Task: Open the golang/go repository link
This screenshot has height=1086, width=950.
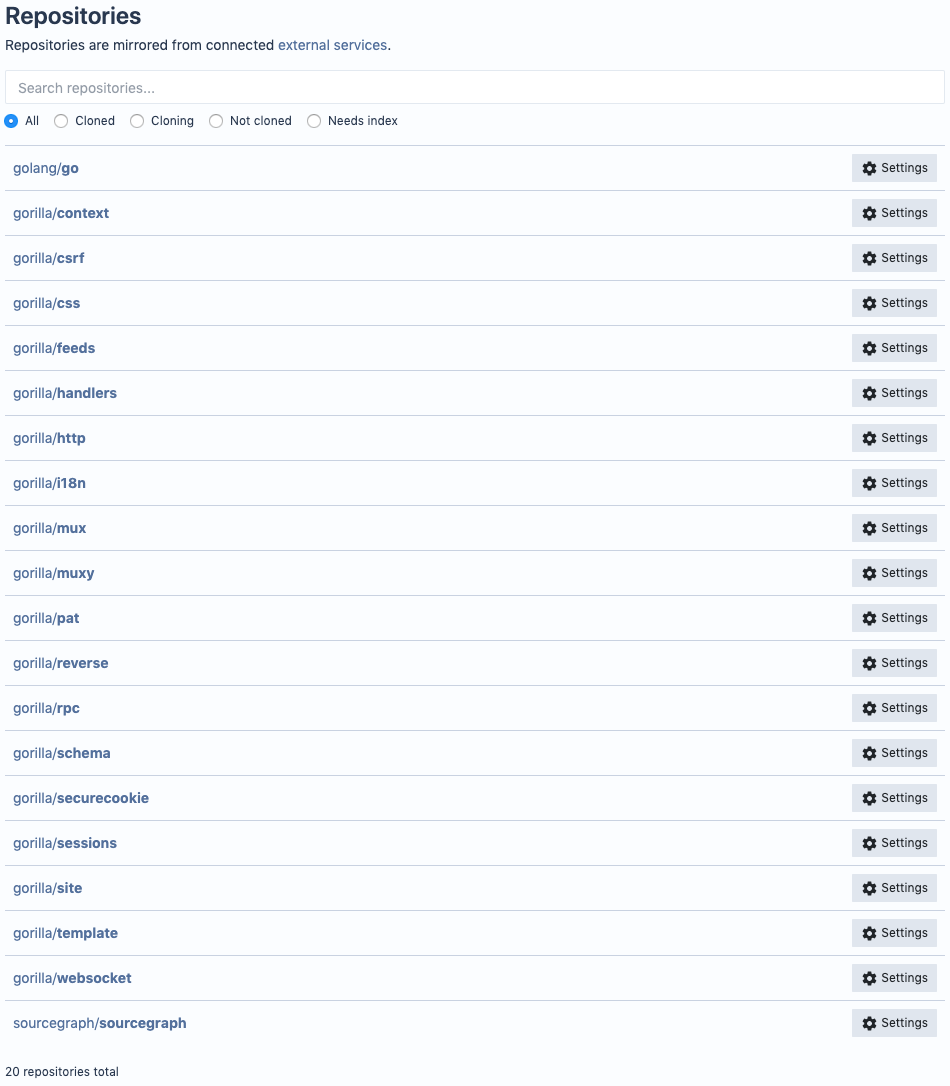Action: (x=46, y=168)
